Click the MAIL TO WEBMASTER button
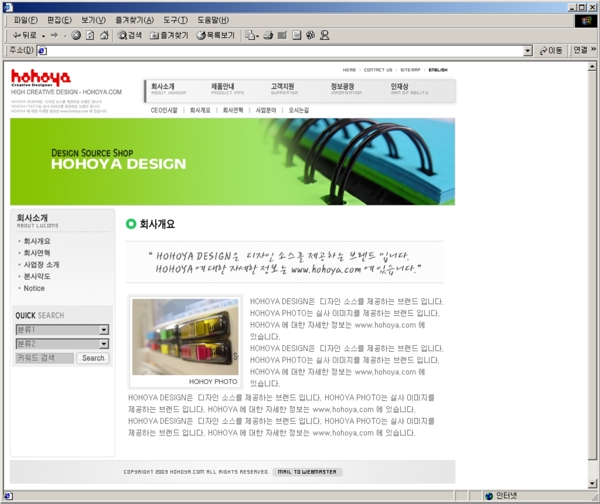Image resolution: width=600 pixels, height=504 pixels. [307, 472]
